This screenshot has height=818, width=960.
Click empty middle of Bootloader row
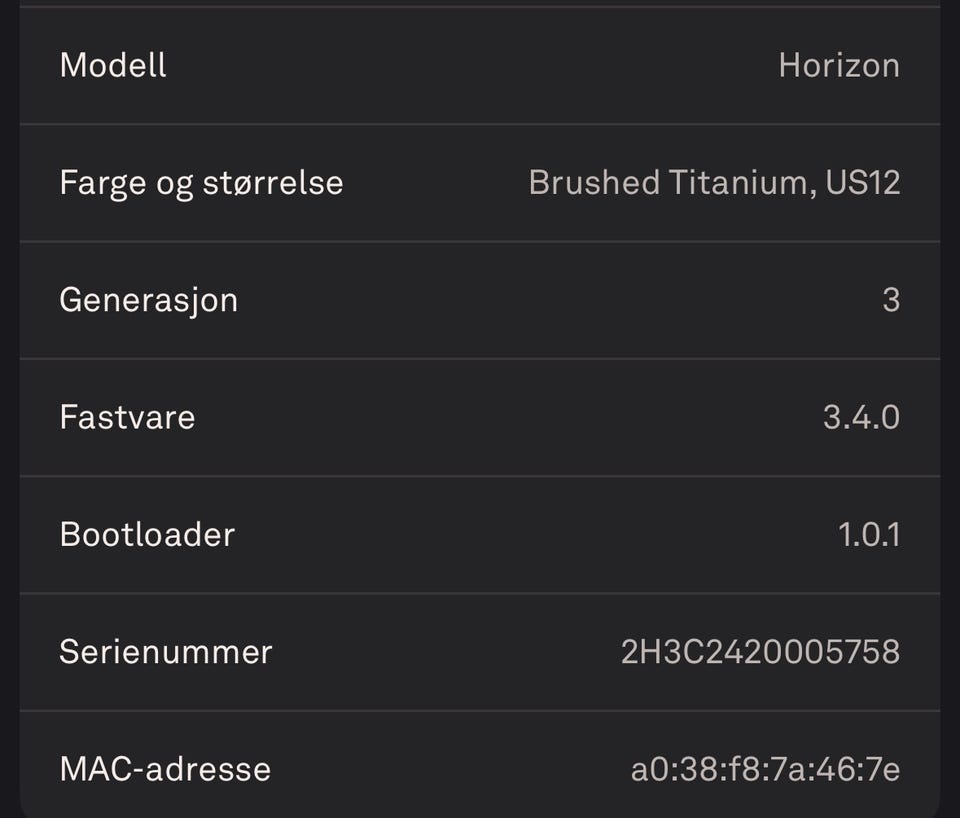540,534
